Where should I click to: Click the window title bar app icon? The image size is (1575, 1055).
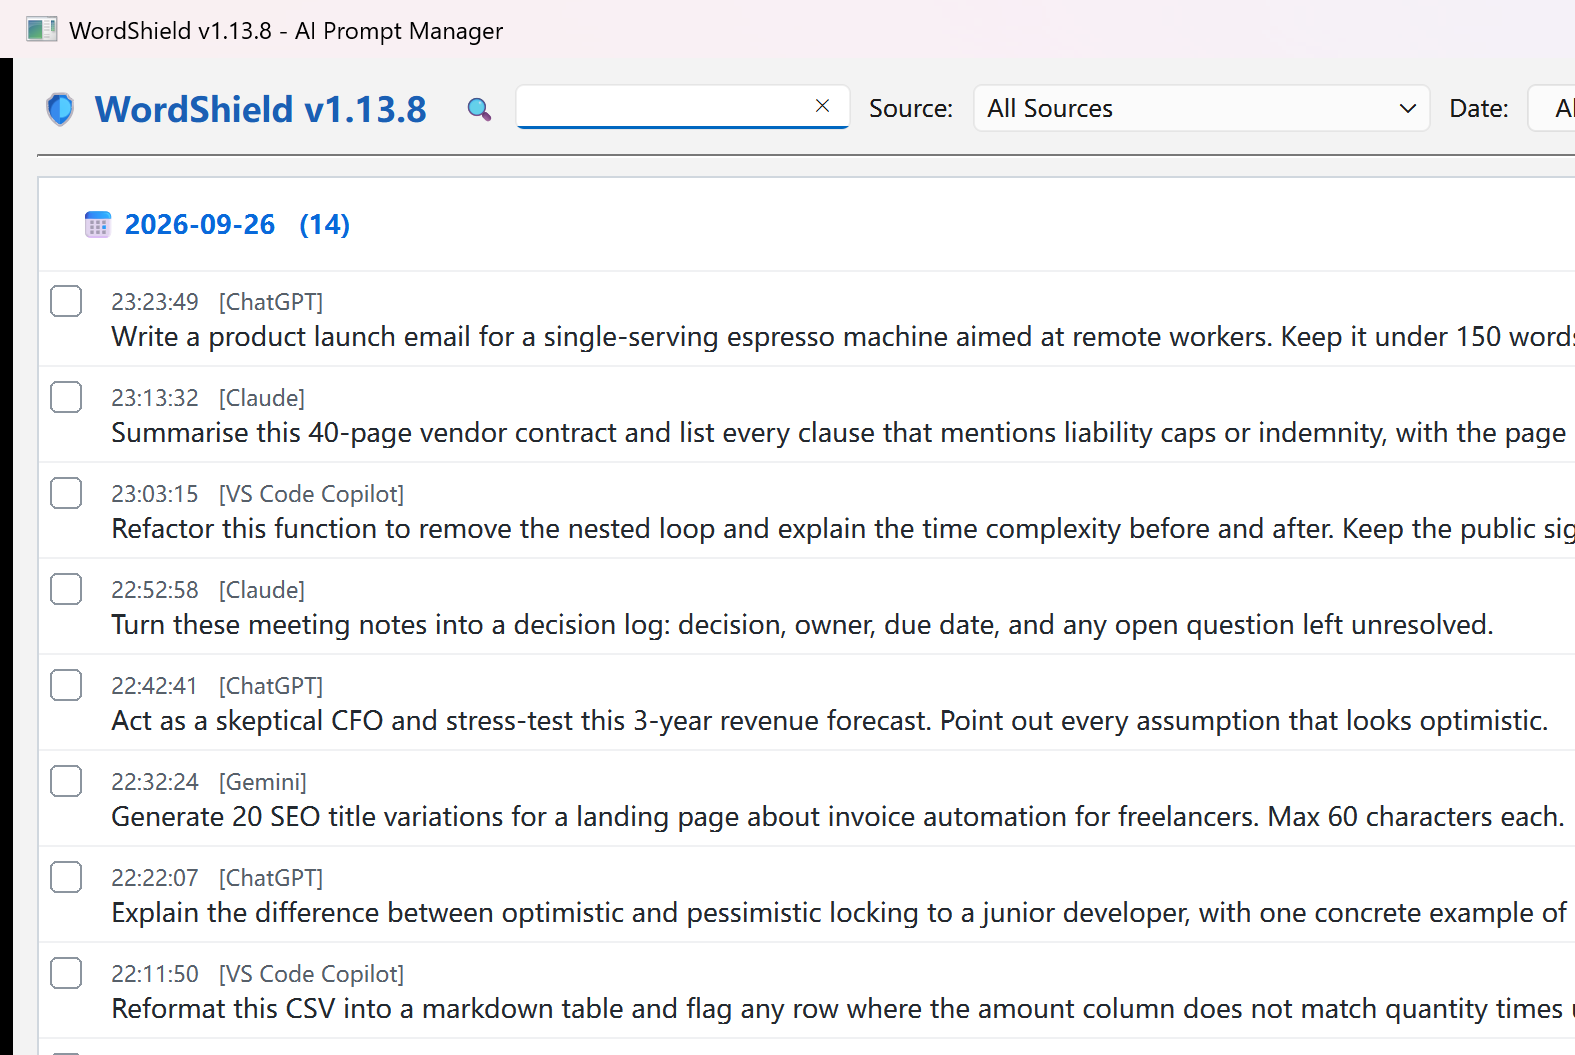(x=41, y=29)
